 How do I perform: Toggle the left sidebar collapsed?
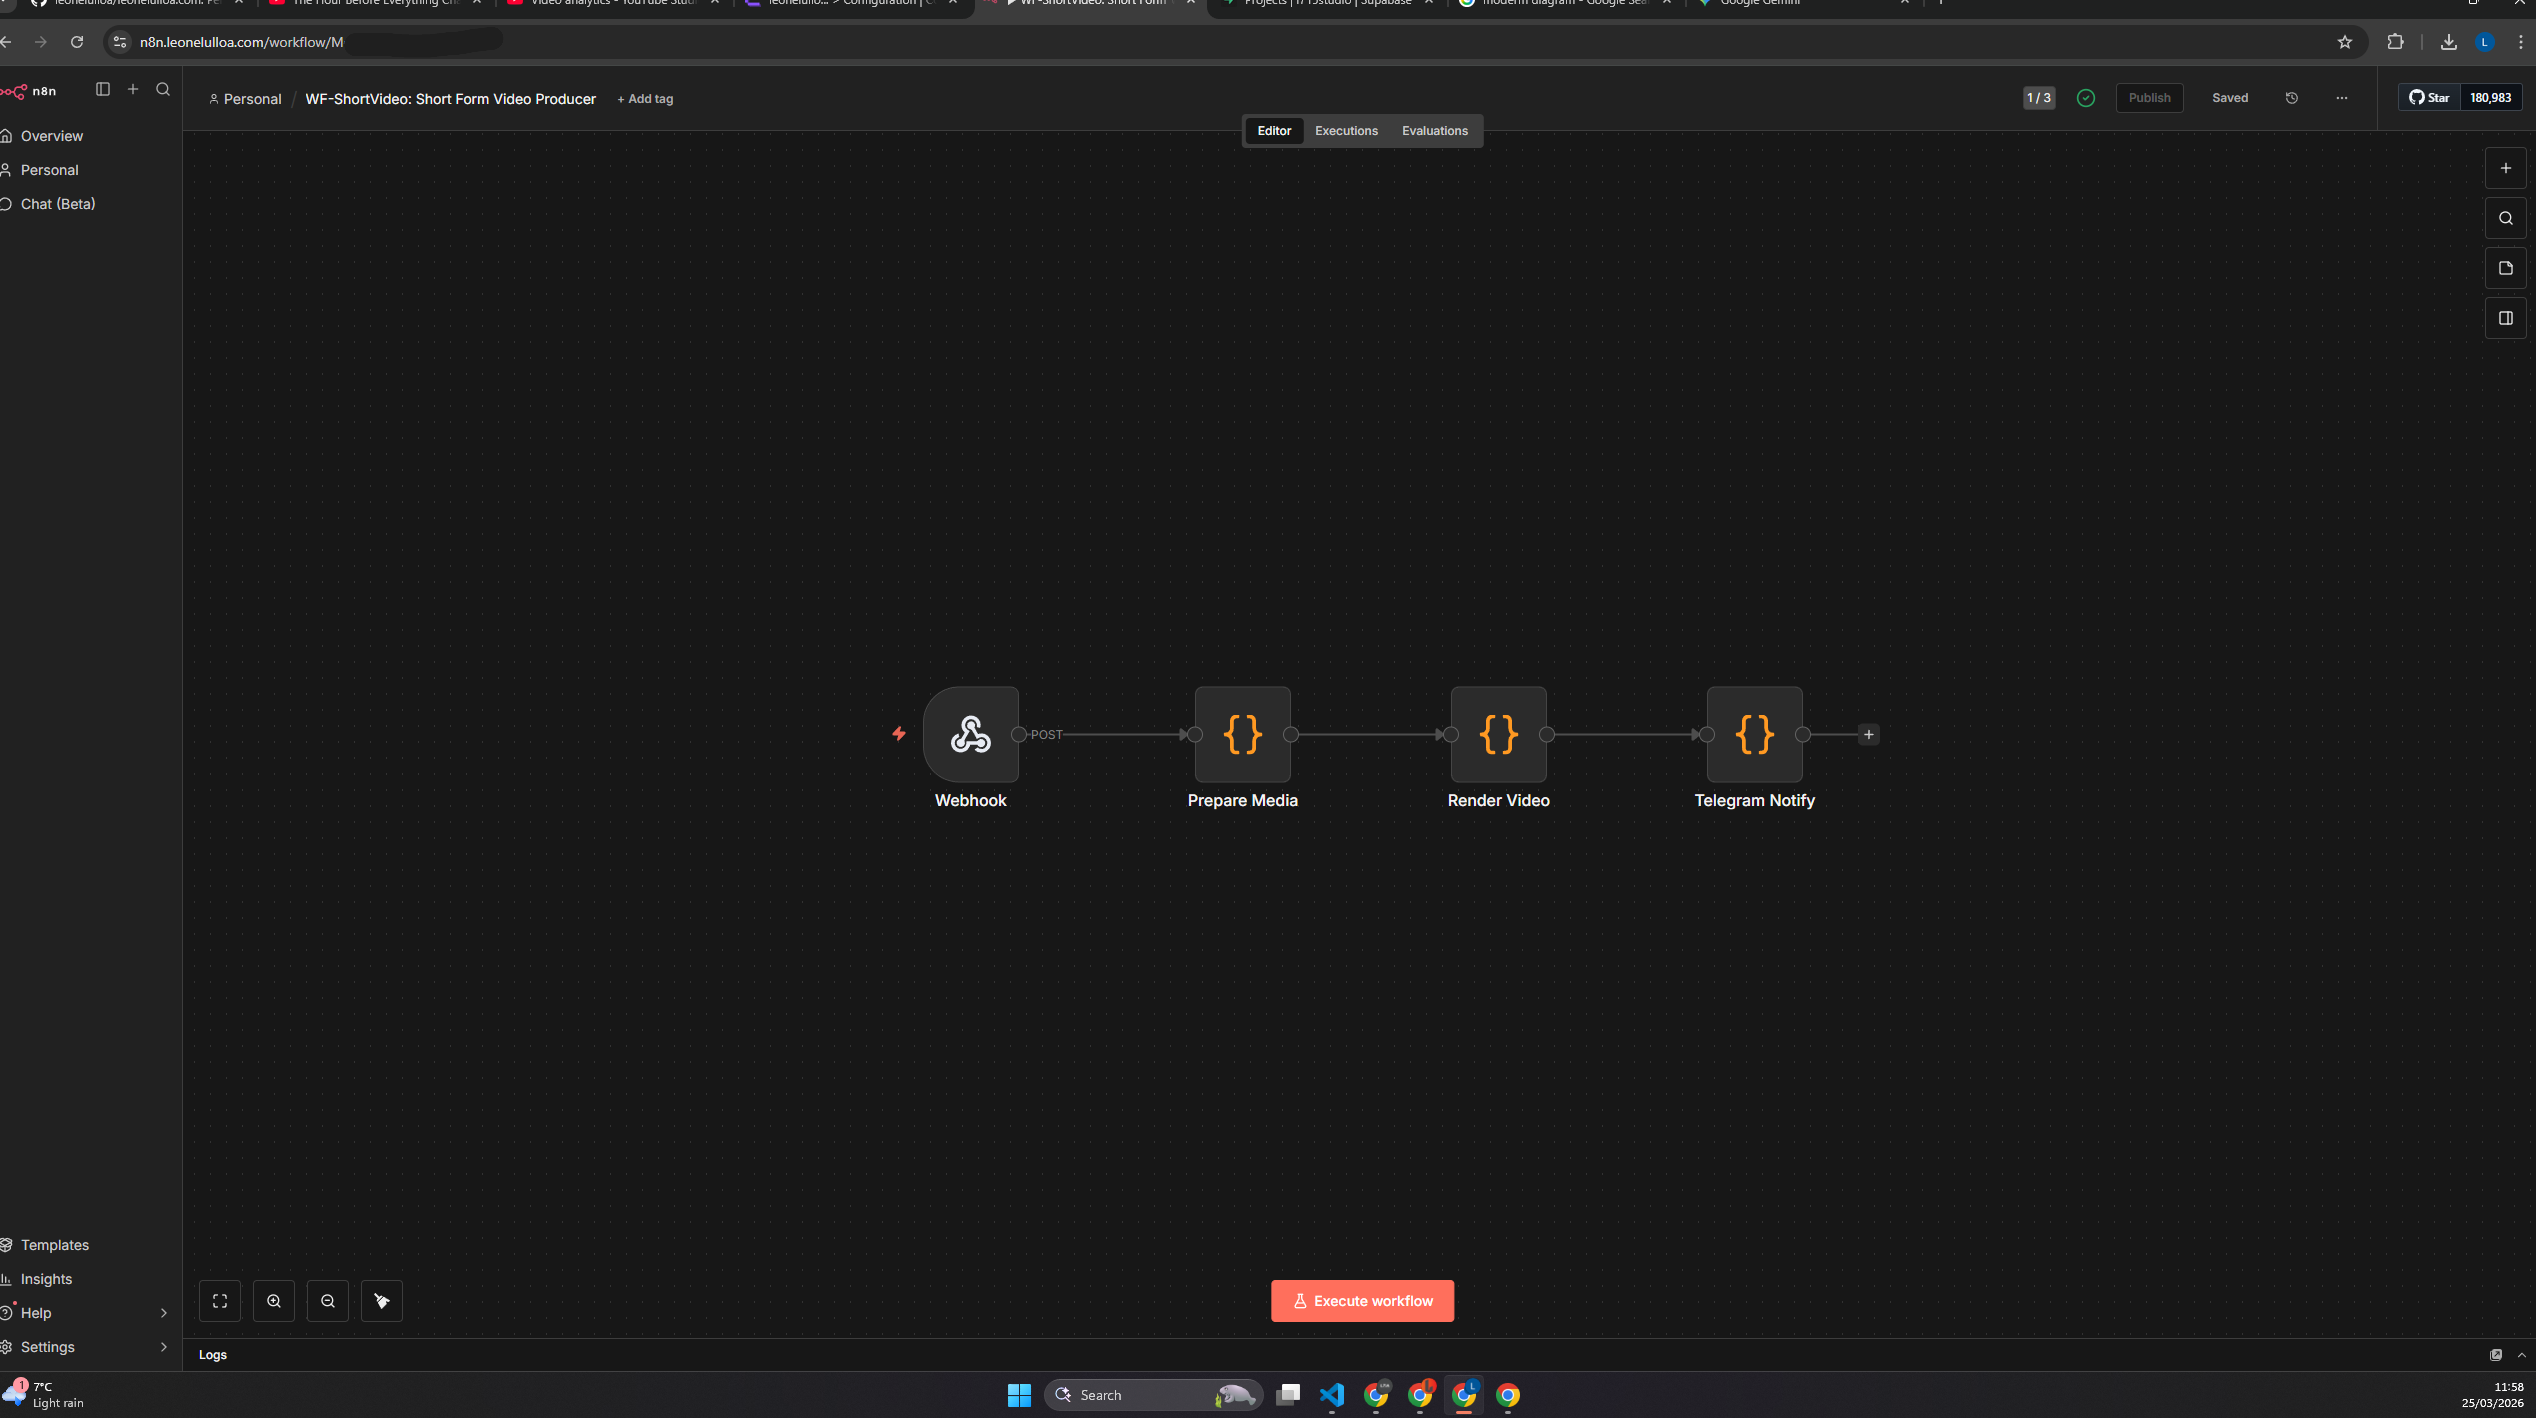click(102, 89)
